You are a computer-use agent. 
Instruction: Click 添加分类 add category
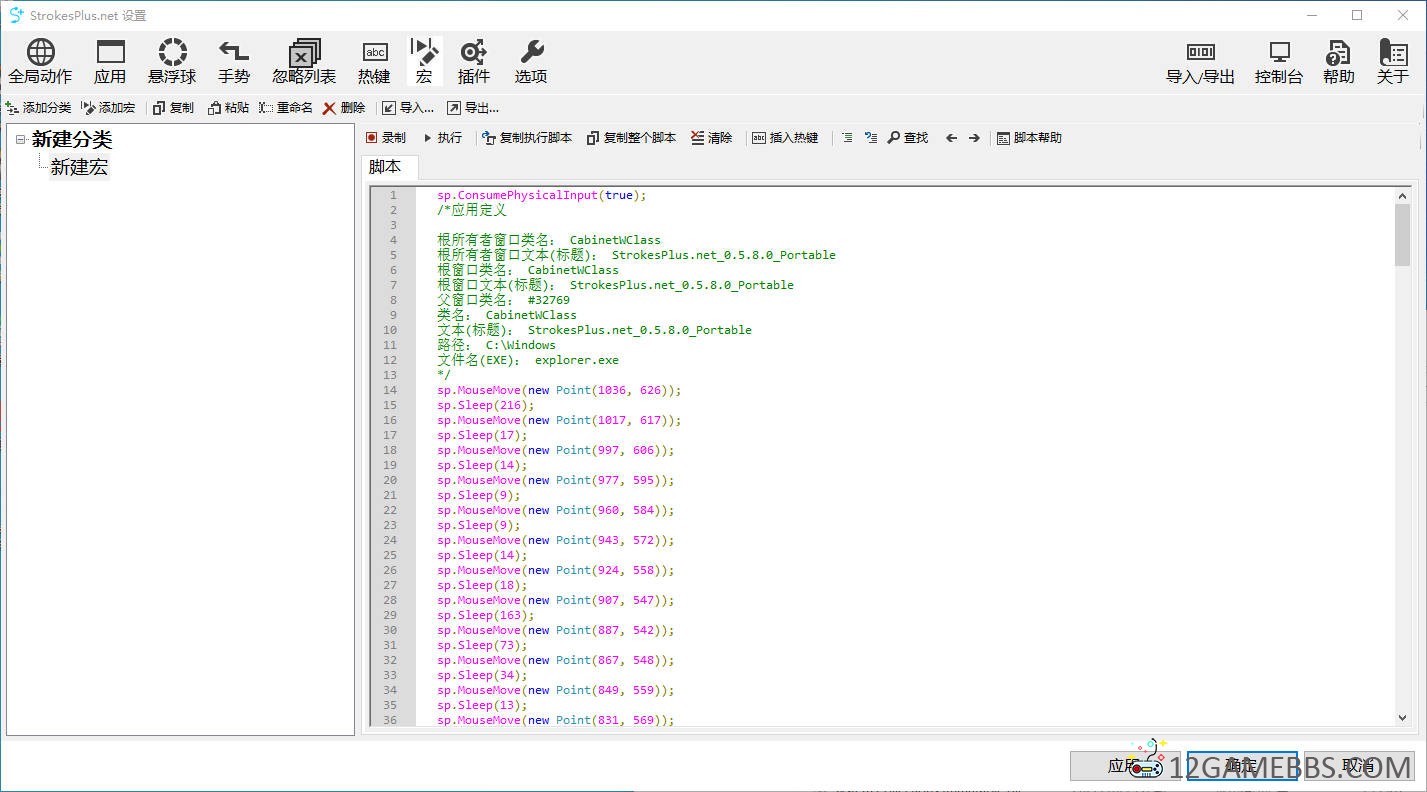click(x=38, y=108)
